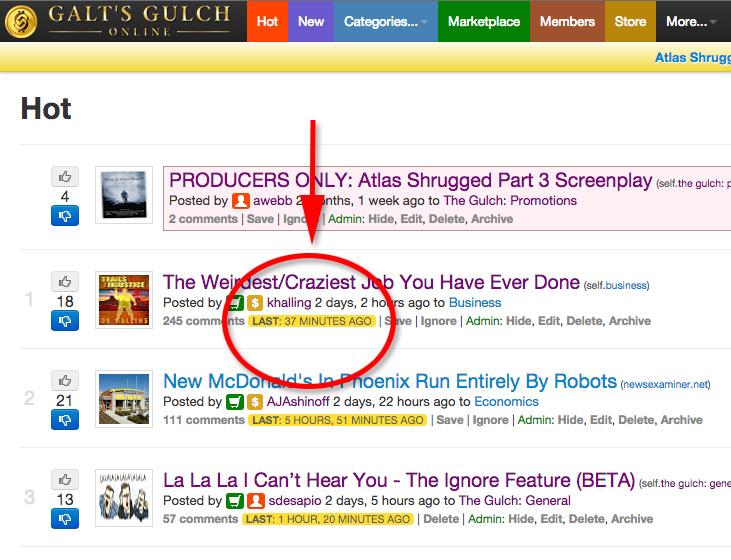Downvote the La La La Ignore Feature post
The height and width of the screenshot is (560, 731).
coord(65,519)
